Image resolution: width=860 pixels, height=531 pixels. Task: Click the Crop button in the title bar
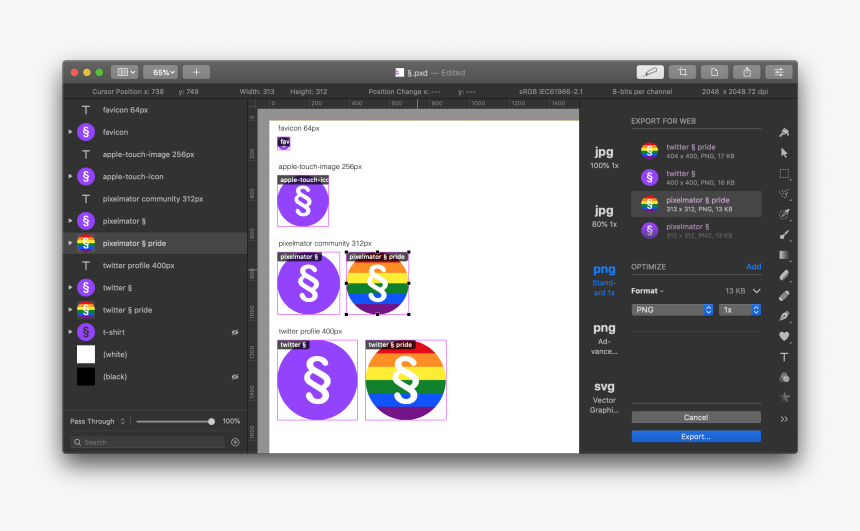[x=682, y=72]
